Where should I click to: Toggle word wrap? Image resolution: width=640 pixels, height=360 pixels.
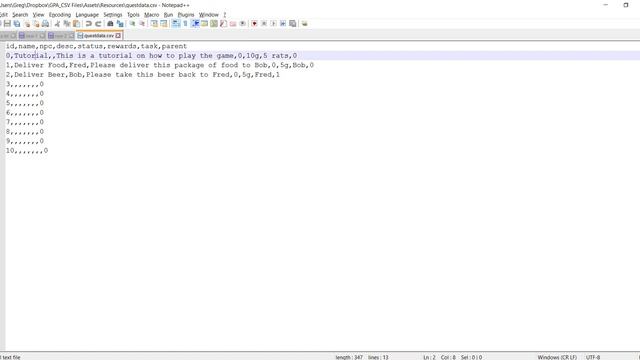tap(176, 24)
